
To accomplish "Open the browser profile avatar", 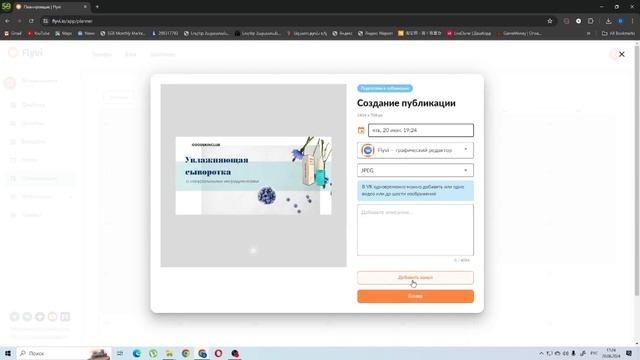I will tap(620, 21).
